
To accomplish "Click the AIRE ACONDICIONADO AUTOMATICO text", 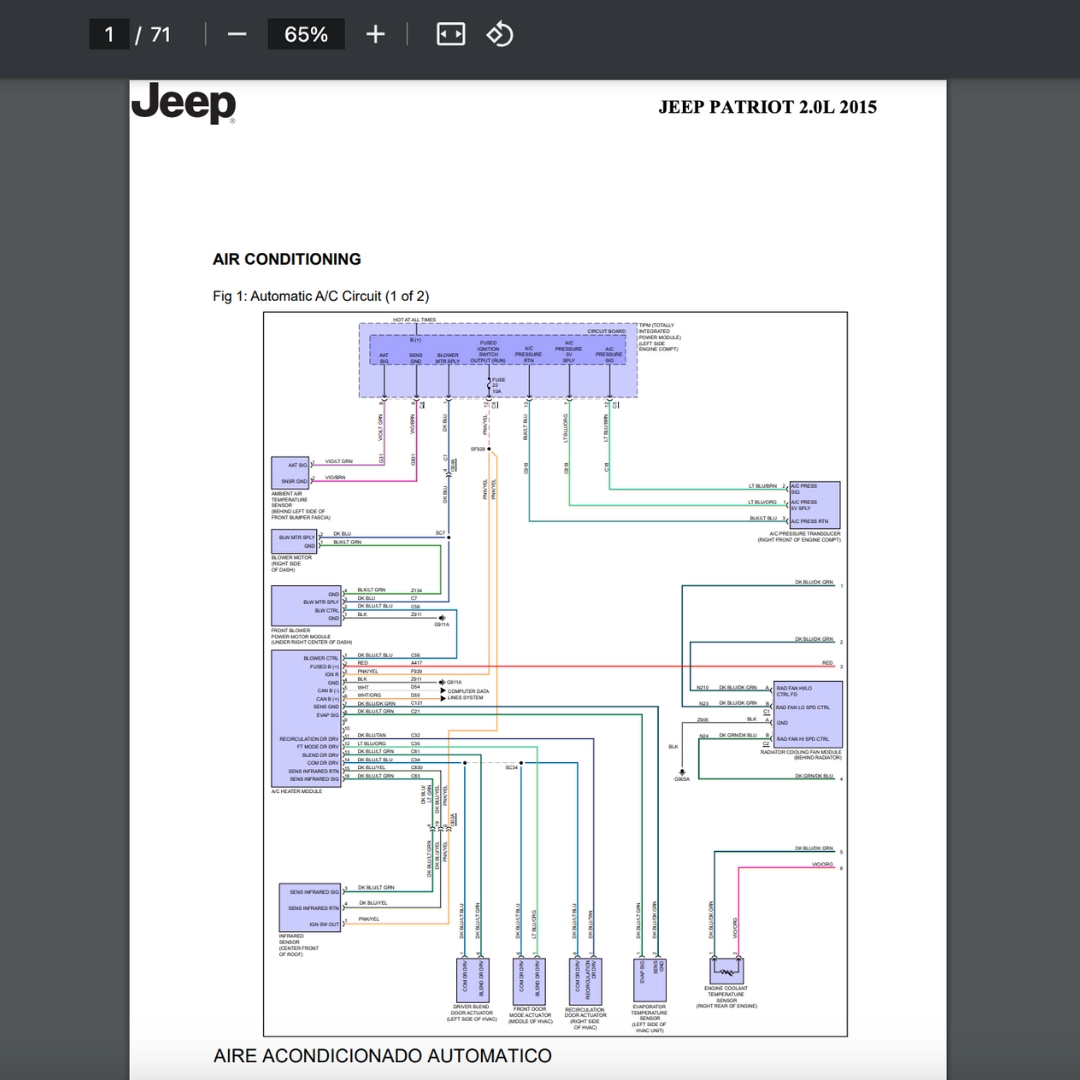I will (382, 1056).
